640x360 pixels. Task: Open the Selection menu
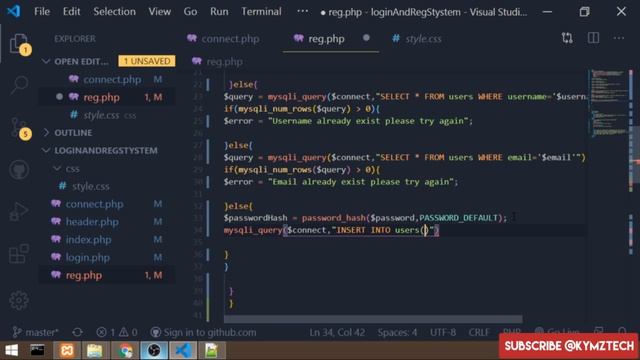tap(114, 11)
